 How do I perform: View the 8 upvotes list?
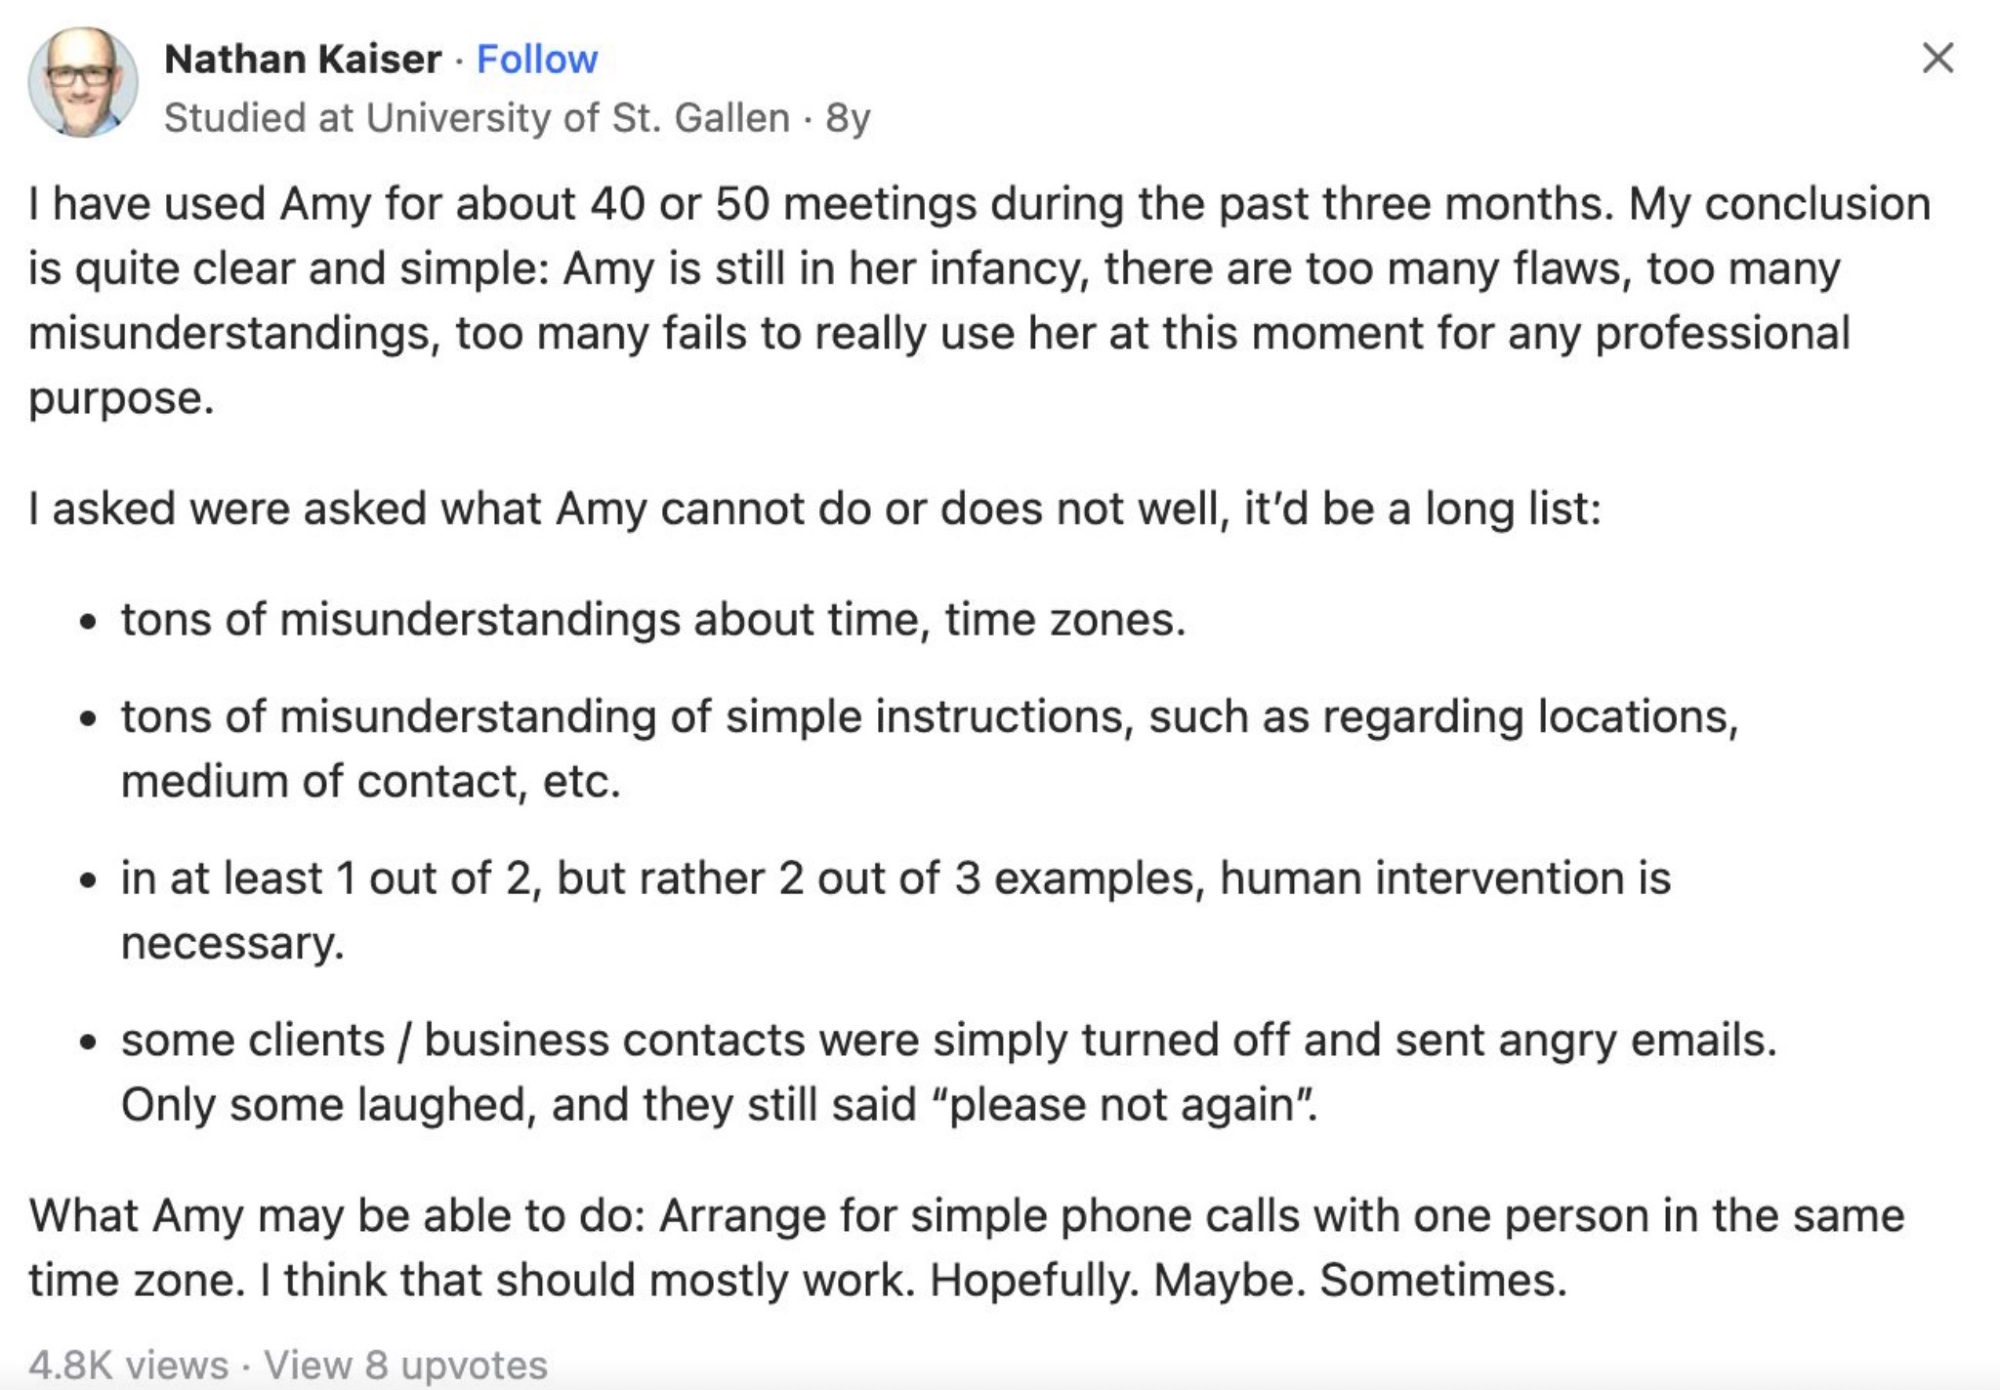click(x=406, y=1365)
